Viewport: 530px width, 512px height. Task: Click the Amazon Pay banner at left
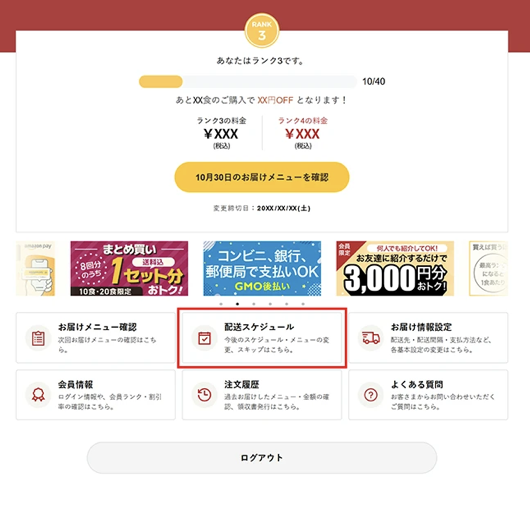click(35, 268)
